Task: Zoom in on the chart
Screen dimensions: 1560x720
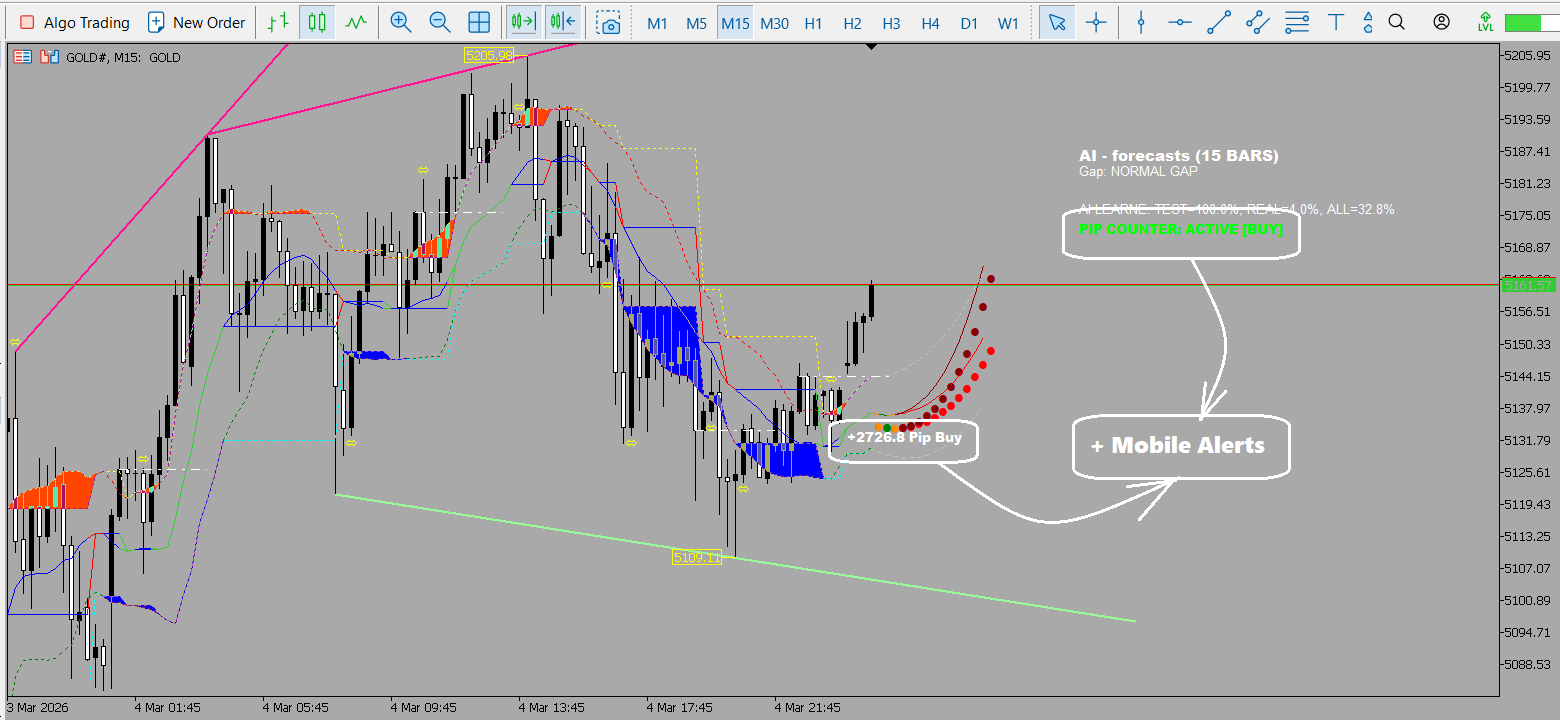Action: [x=401, y=22]
